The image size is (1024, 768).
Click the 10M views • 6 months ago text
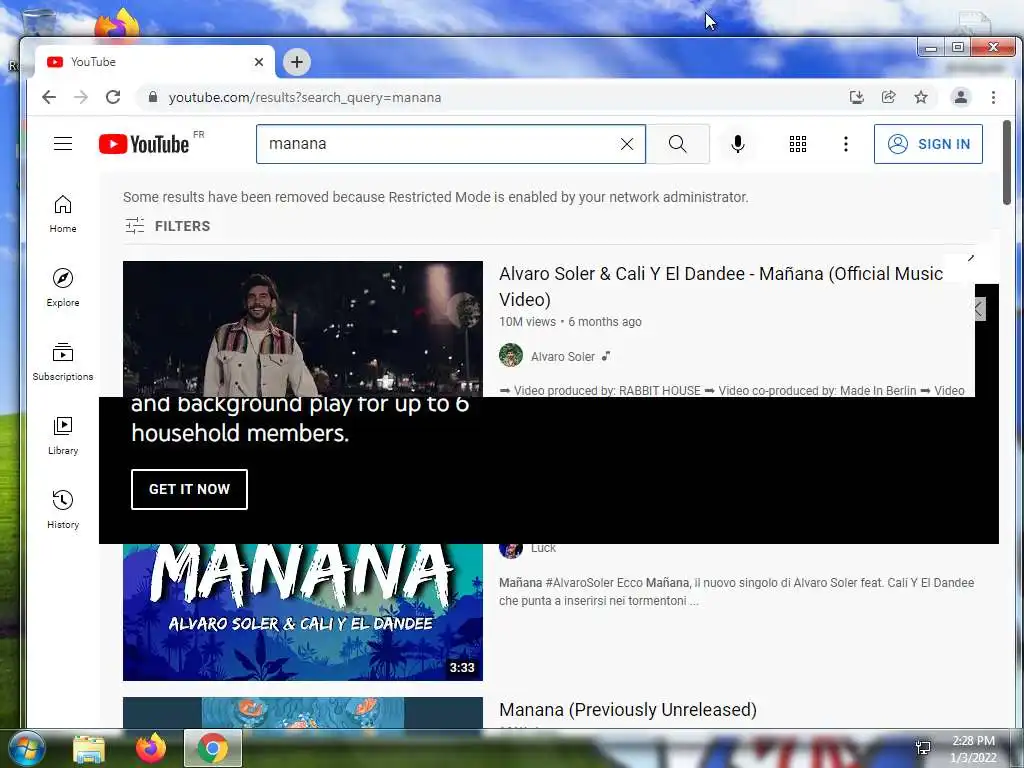pos(570,321)
